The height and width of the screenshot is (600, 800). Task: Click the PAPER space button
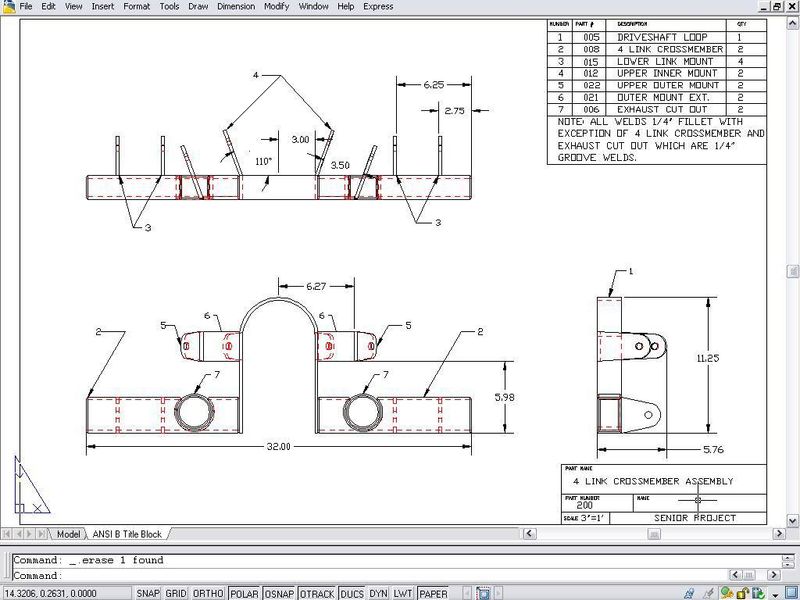pos(433,593)
